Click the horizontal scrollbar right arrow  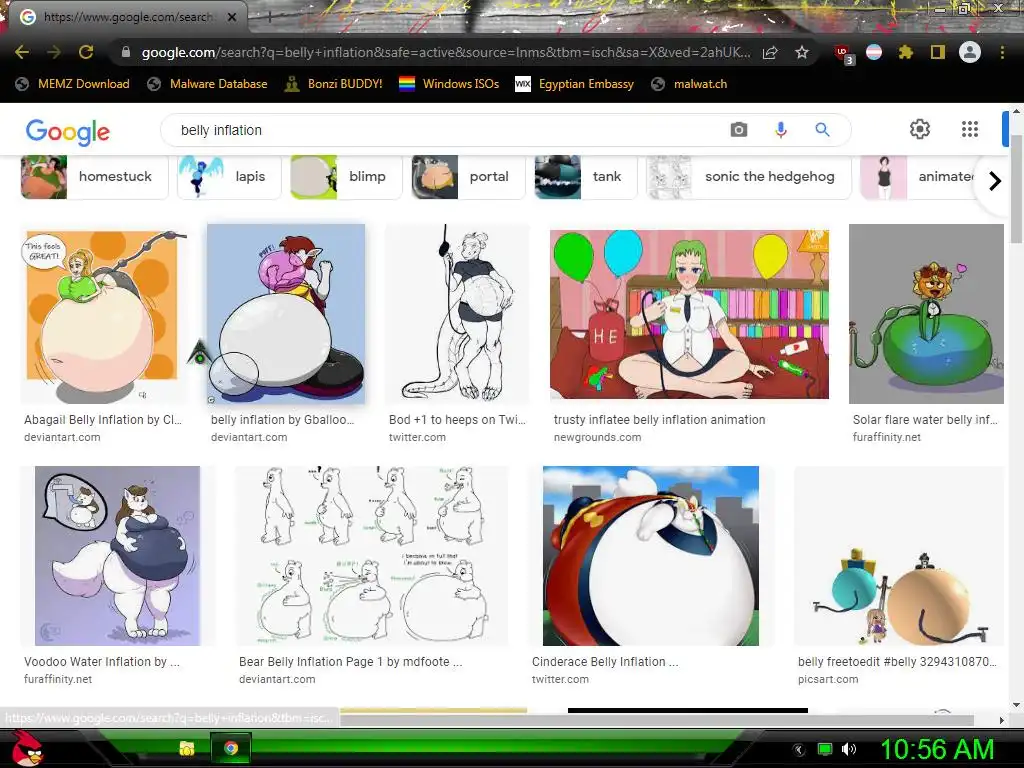click(1002, 720)
